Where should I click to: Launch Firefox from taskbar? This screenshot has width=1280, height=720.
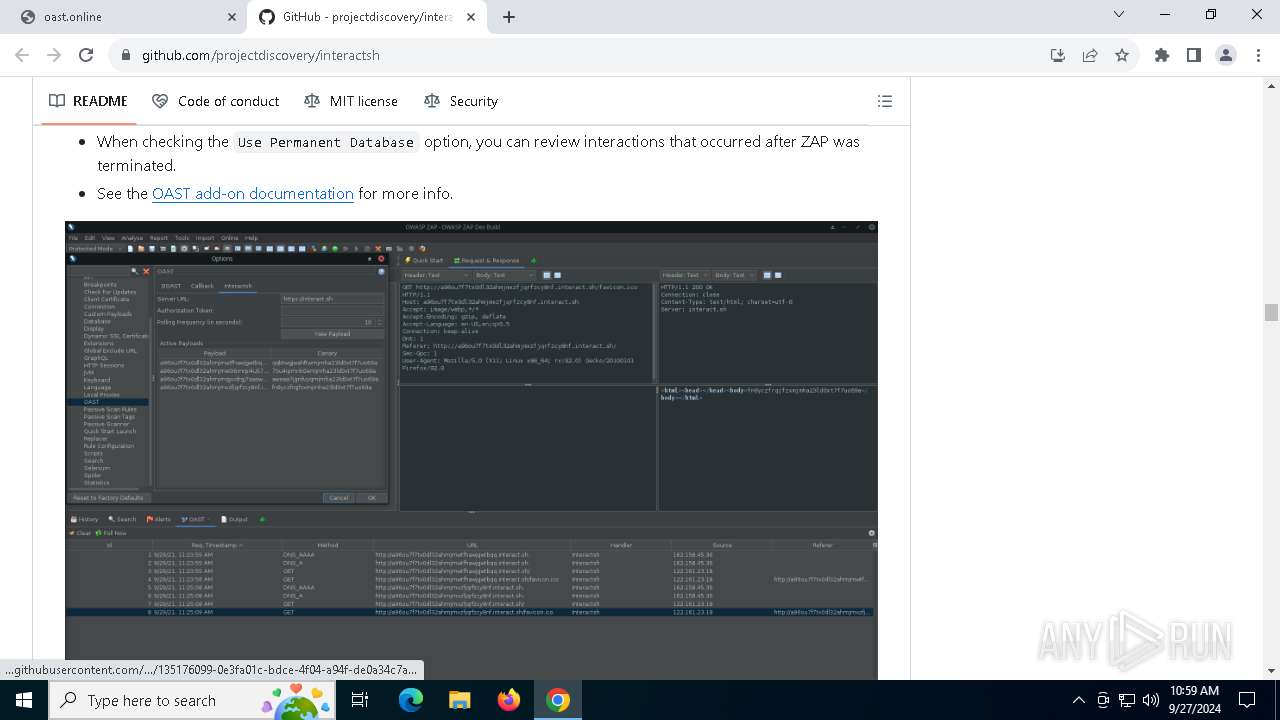(509, 700)
